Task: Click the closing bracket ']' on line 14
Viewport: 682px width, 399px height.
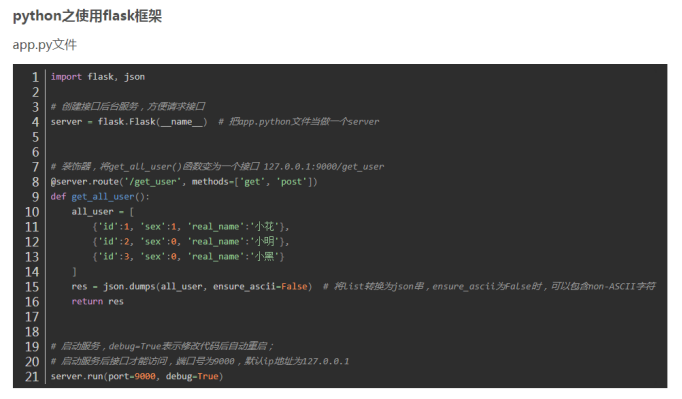Action: [74, 272]
